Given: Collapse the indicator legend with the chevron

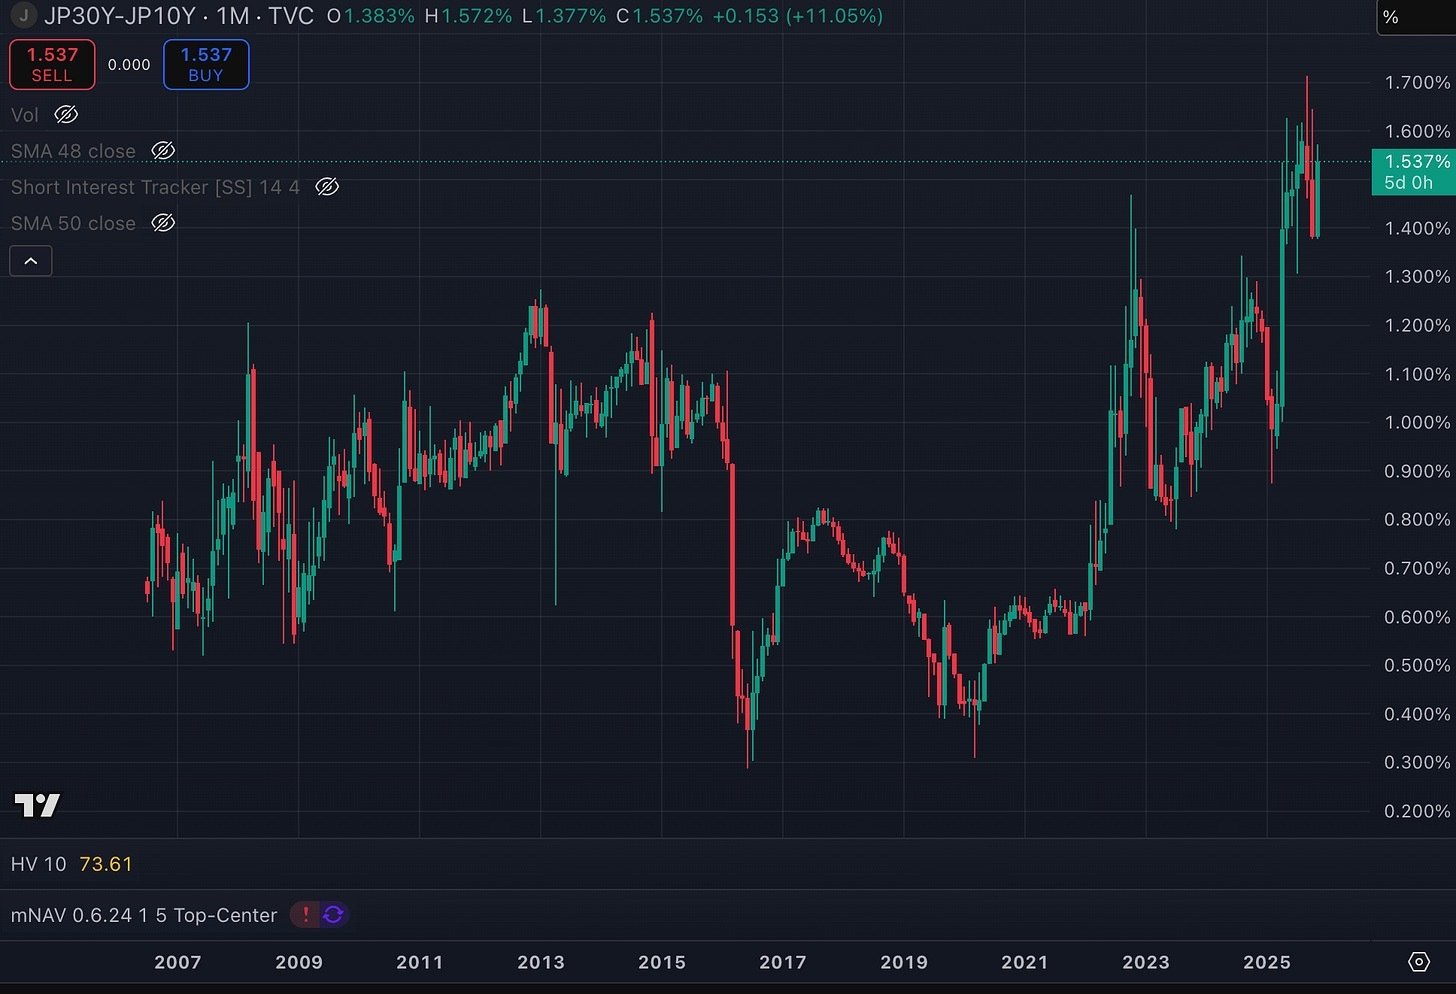Looking at the screenshot, I should (30, 260).
